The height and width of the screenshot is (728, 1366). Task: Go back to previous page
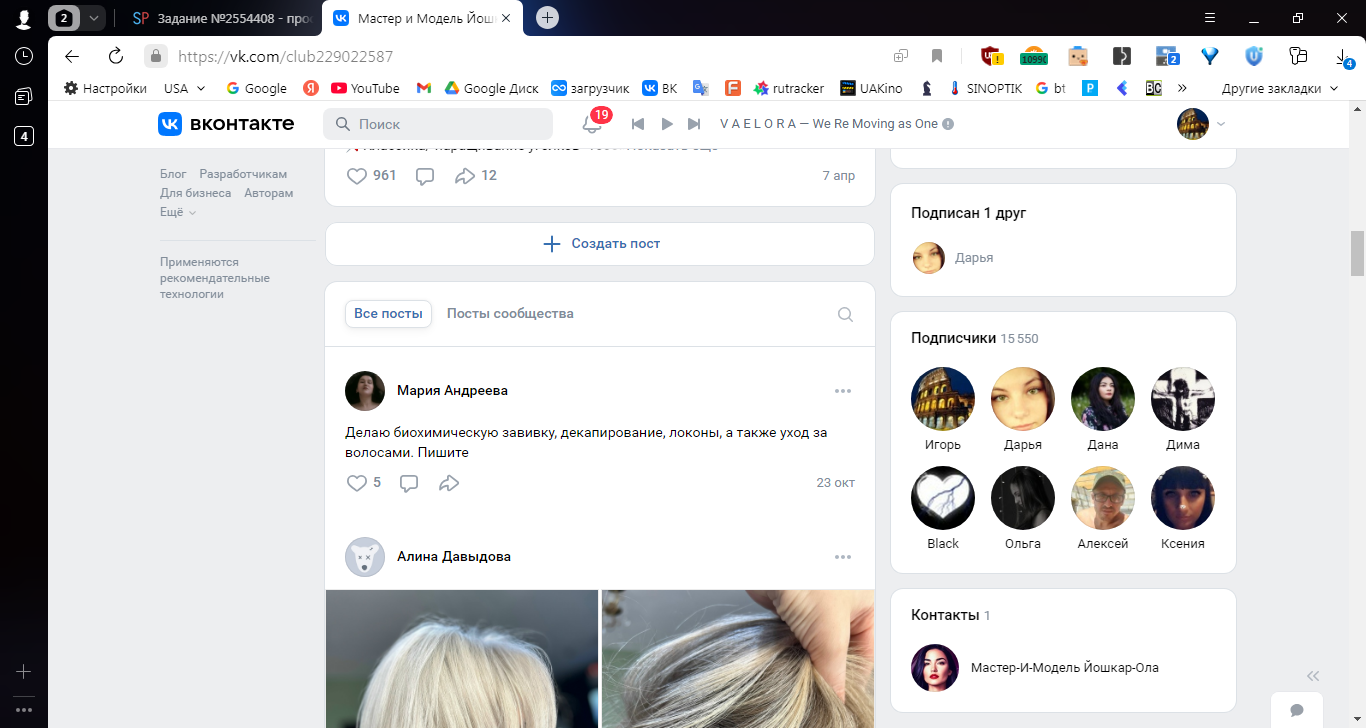72,56
